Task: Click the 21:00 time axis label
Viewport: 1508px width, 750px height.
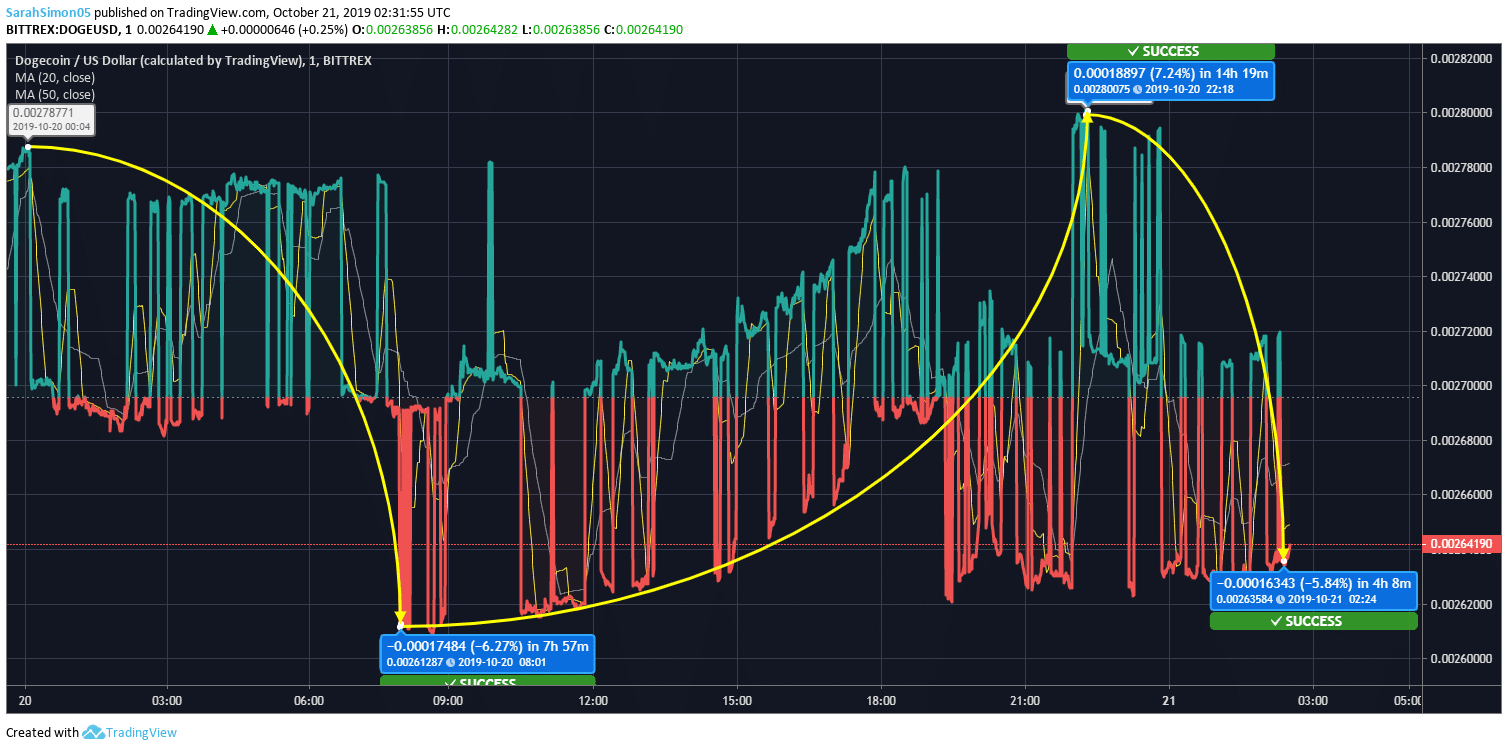Action: point(1026,701)
